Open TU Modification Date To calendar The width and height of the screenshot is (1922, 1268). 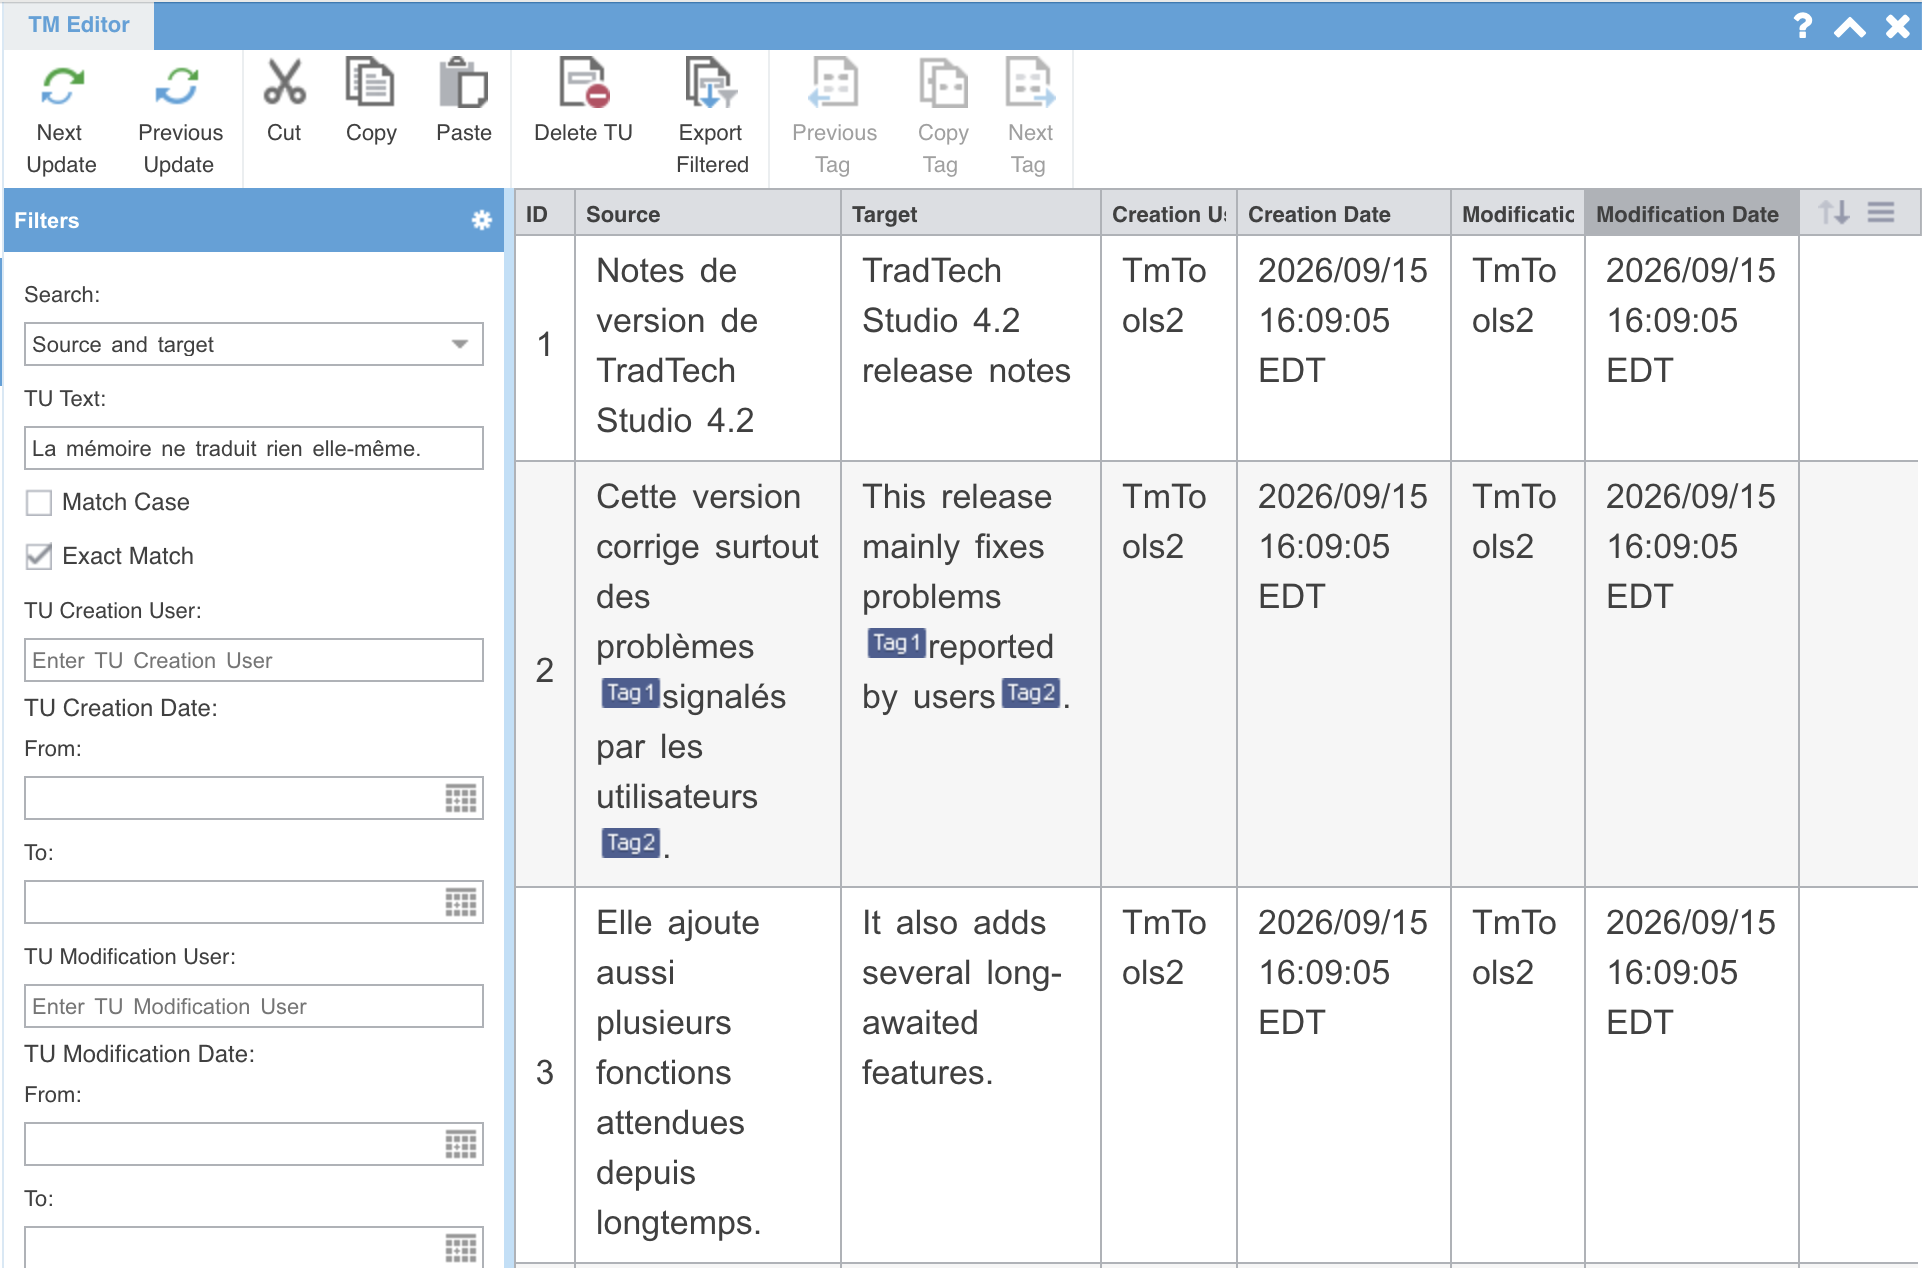460,1247
